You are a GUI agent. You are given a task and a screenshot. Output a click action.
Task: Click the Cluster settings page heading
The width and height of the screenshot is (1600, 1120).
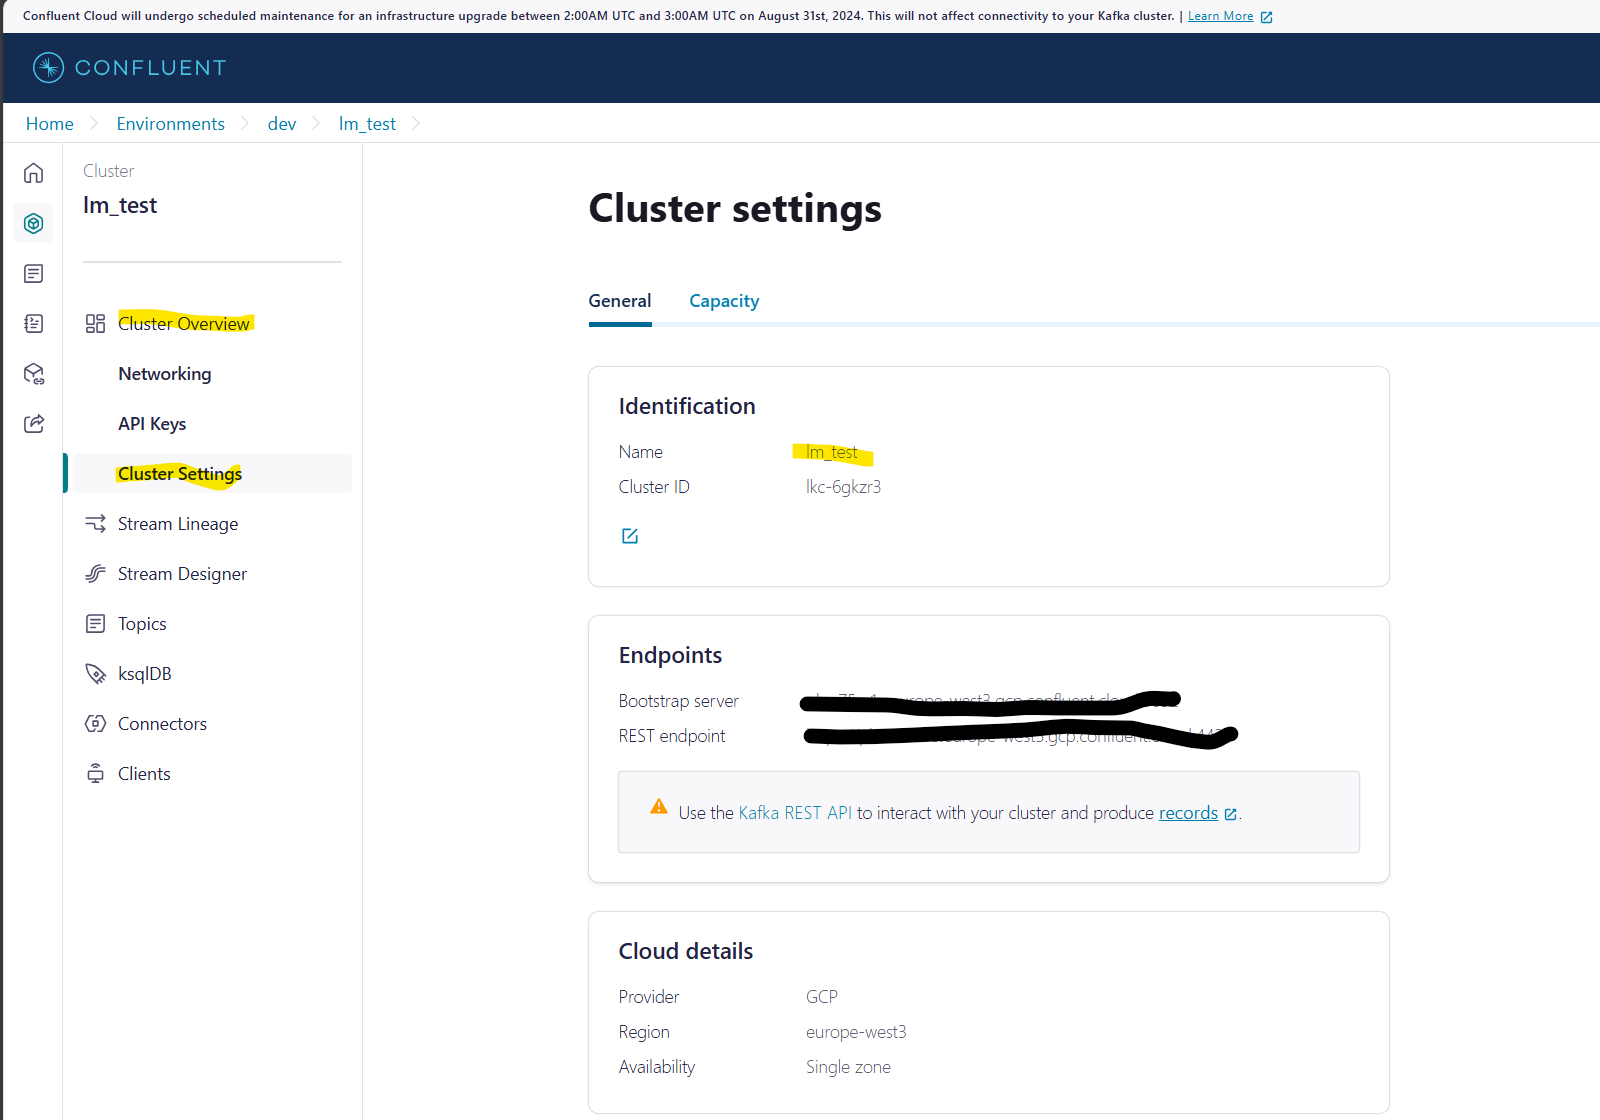coord(735,208)
